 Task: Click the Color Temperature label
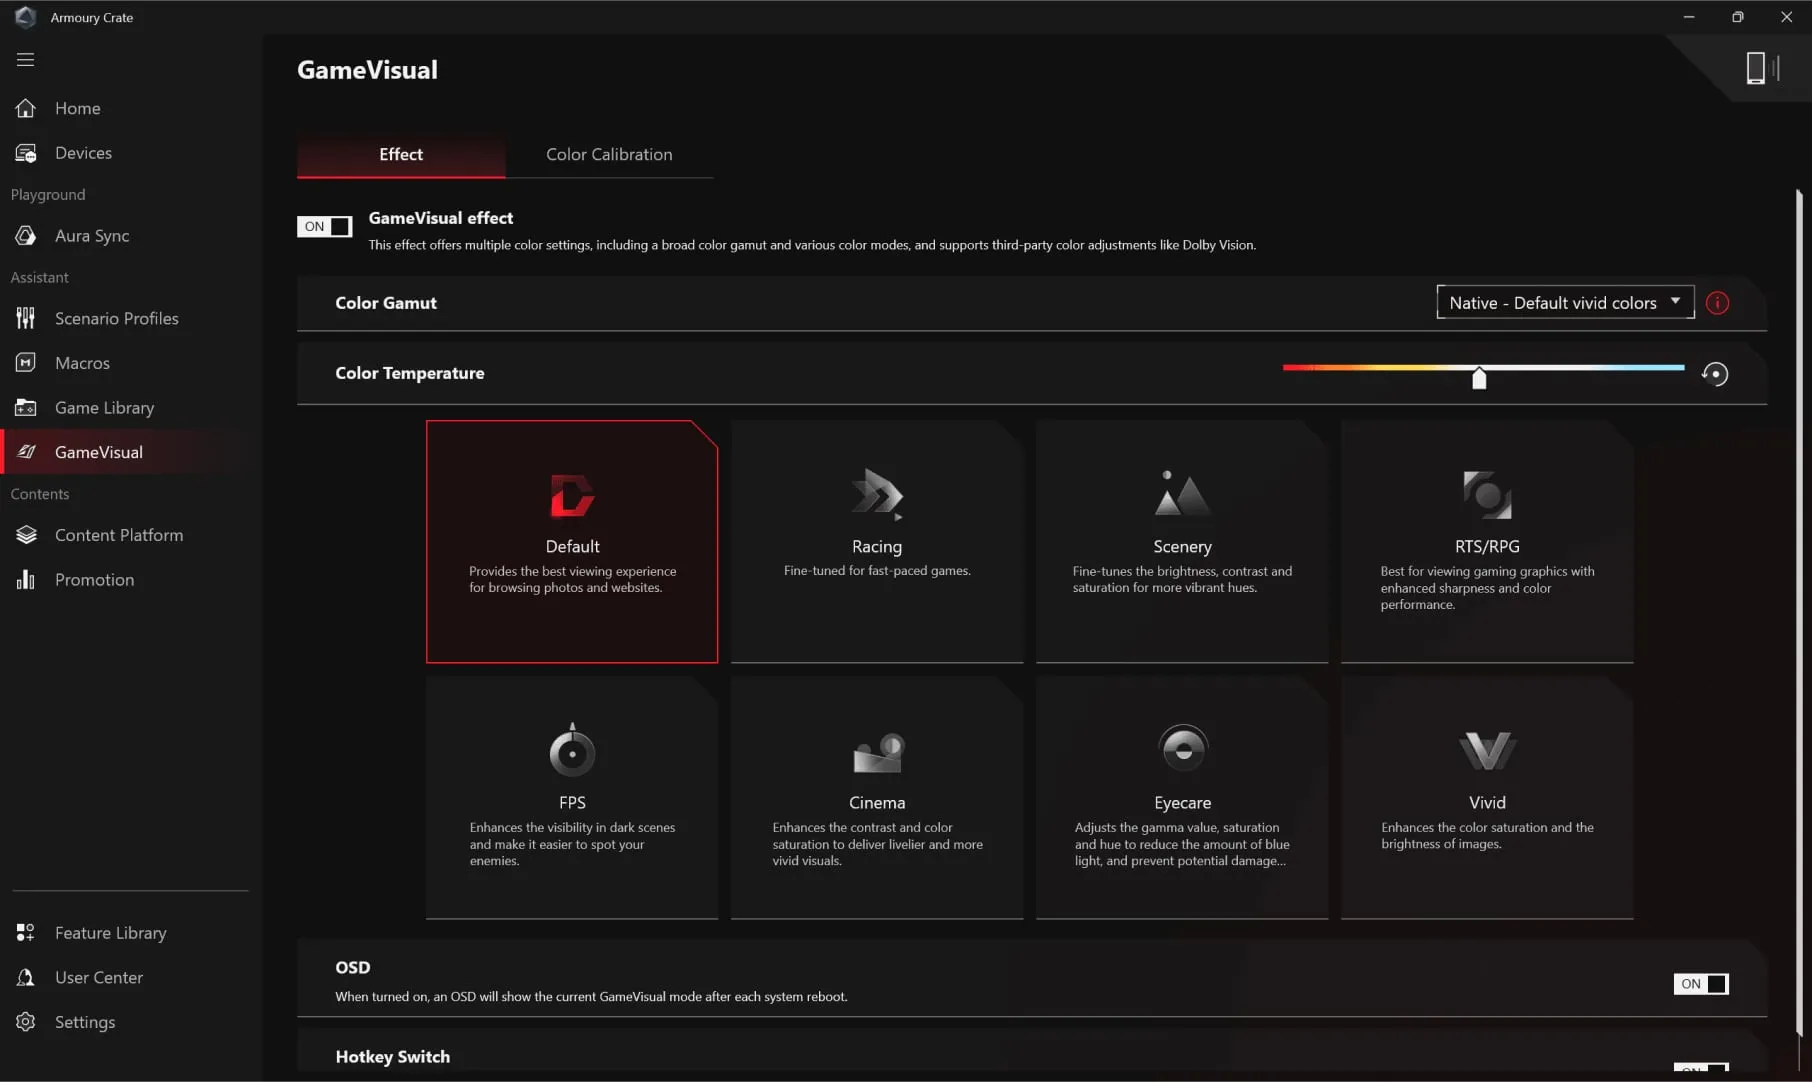click(x=409, y=373)
